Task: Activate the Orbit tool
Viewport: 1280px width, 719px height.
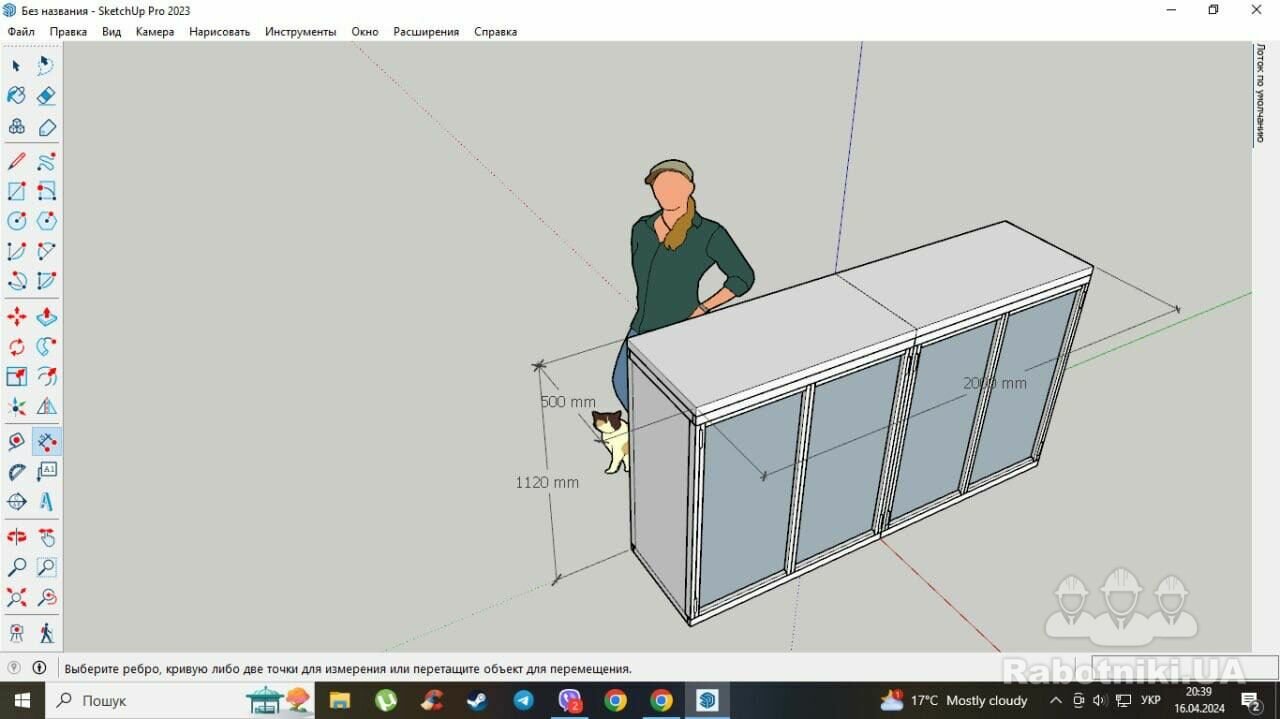Action: coord(17,537)
